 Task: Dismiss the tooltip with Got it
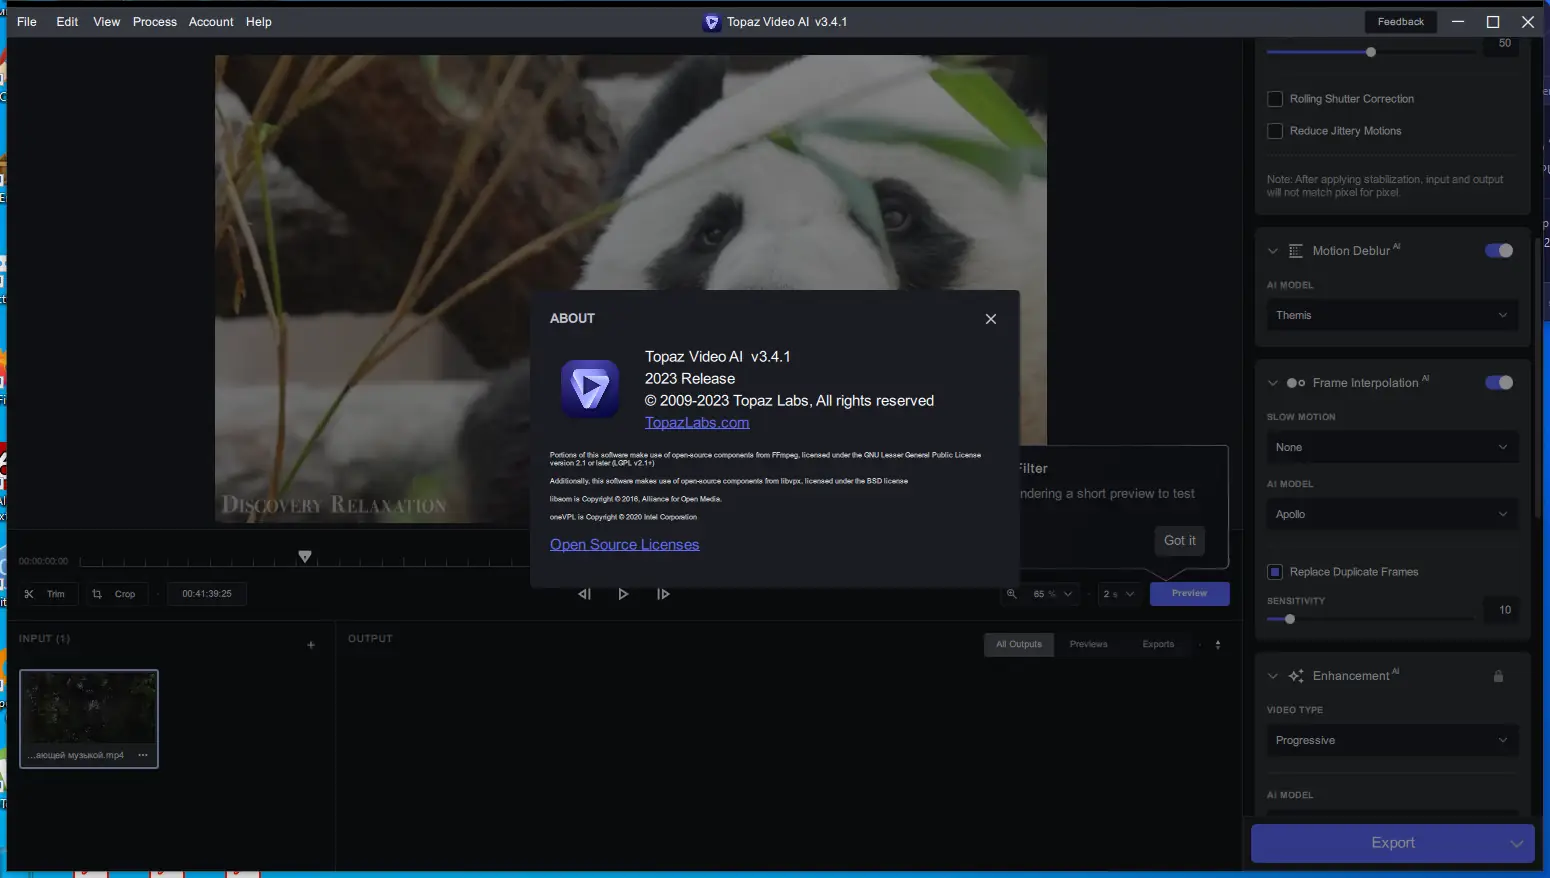coord(1180,541)
